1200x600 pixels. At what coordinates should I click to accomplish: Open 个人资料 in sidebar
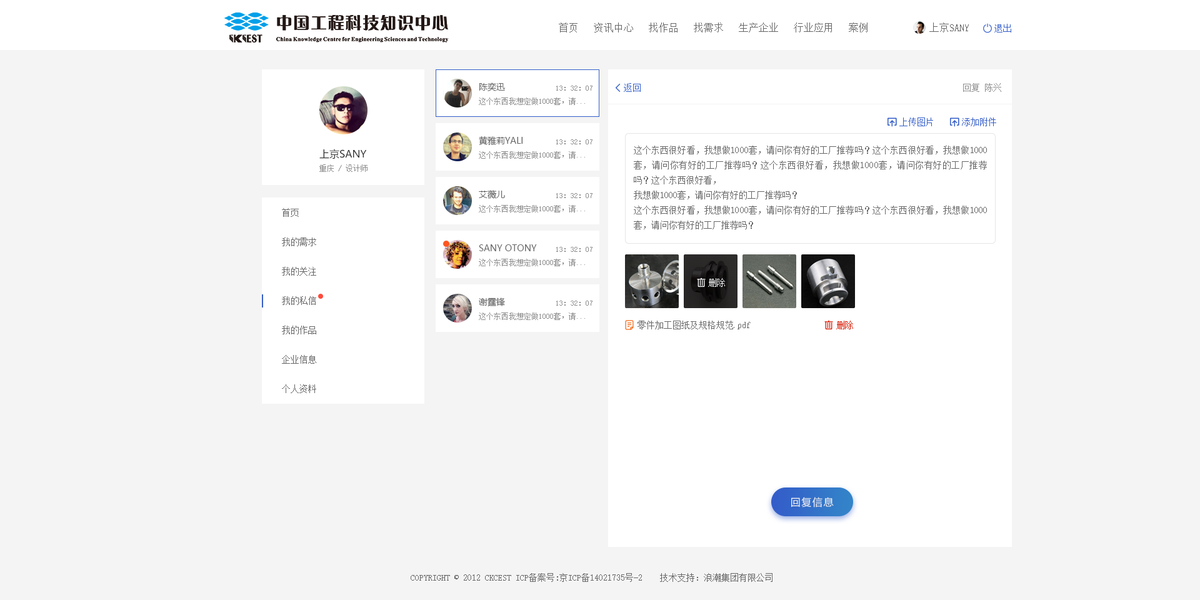[x=299, y=389]
